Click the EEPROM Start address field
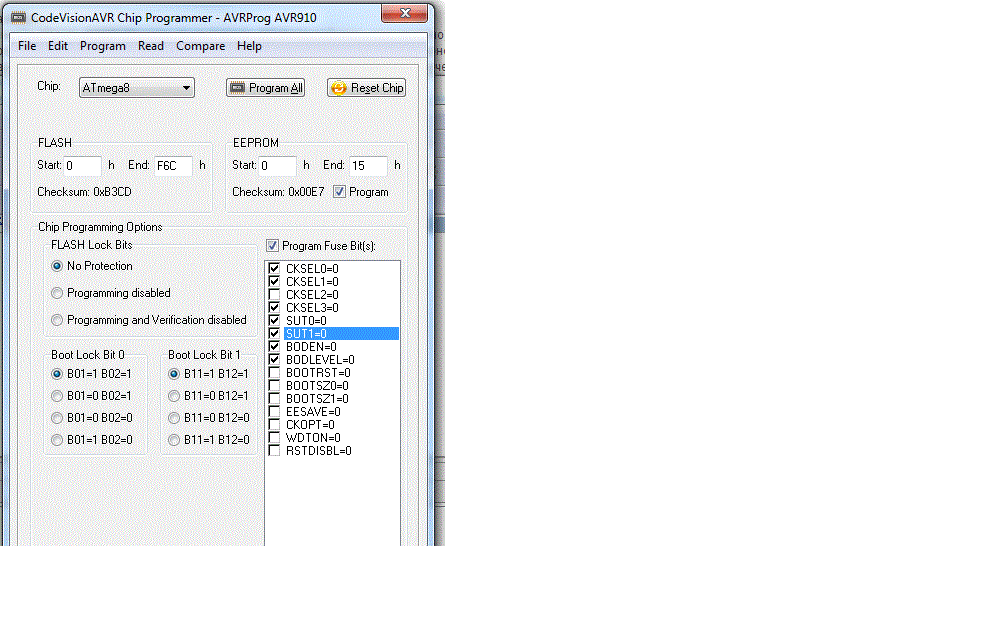 tap(277, 166)
